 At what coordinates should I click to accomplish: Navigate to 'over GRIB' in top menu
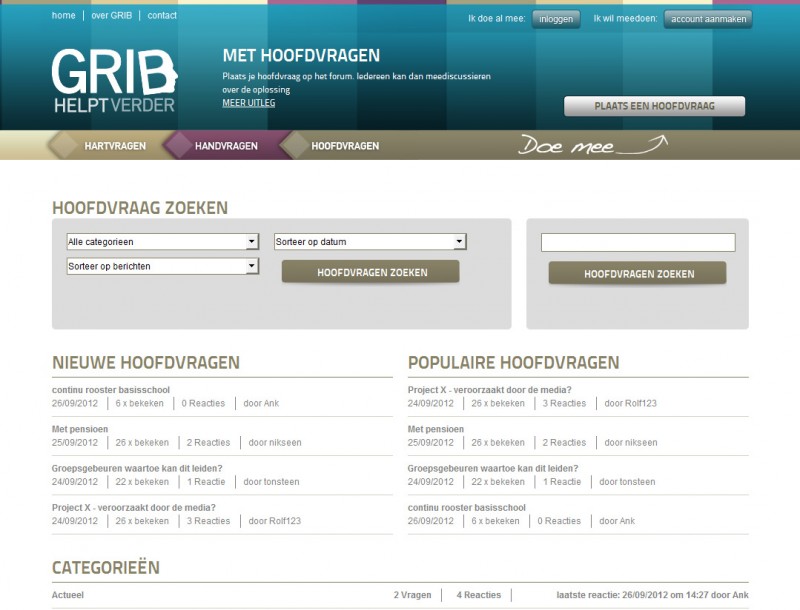point(111,16)
